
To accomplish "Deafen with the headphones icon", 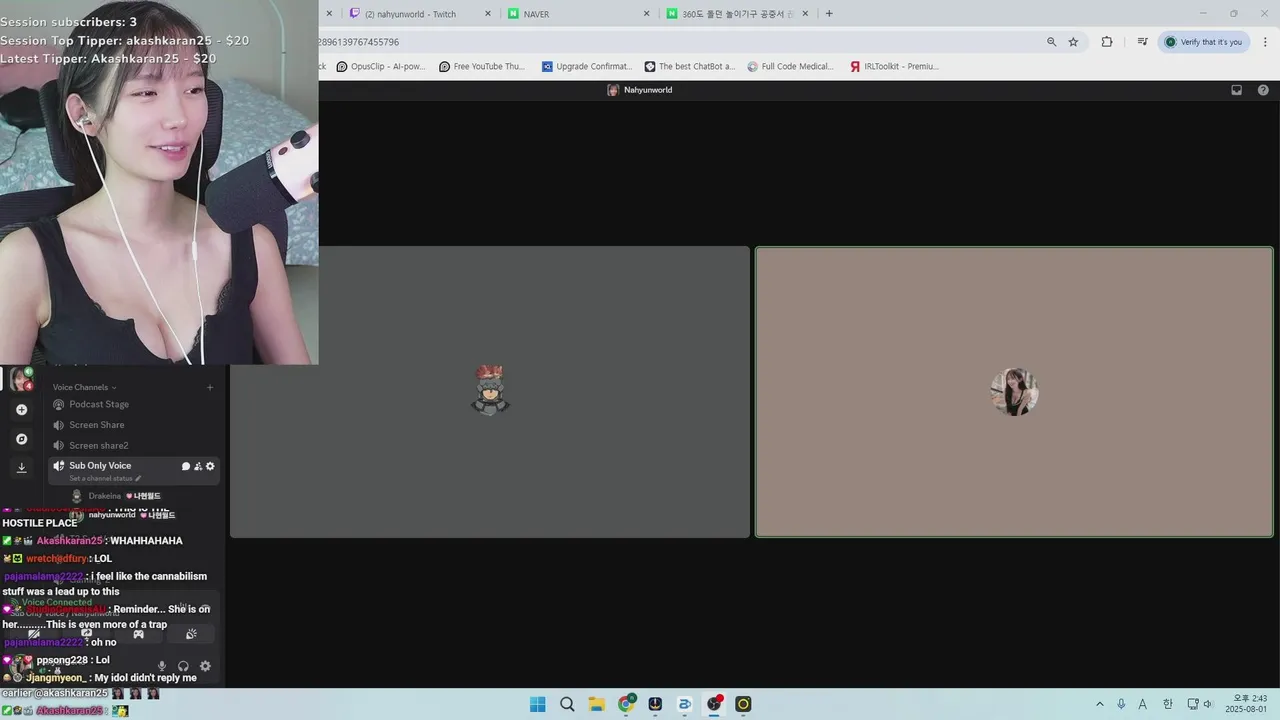I will pos(183,666).
